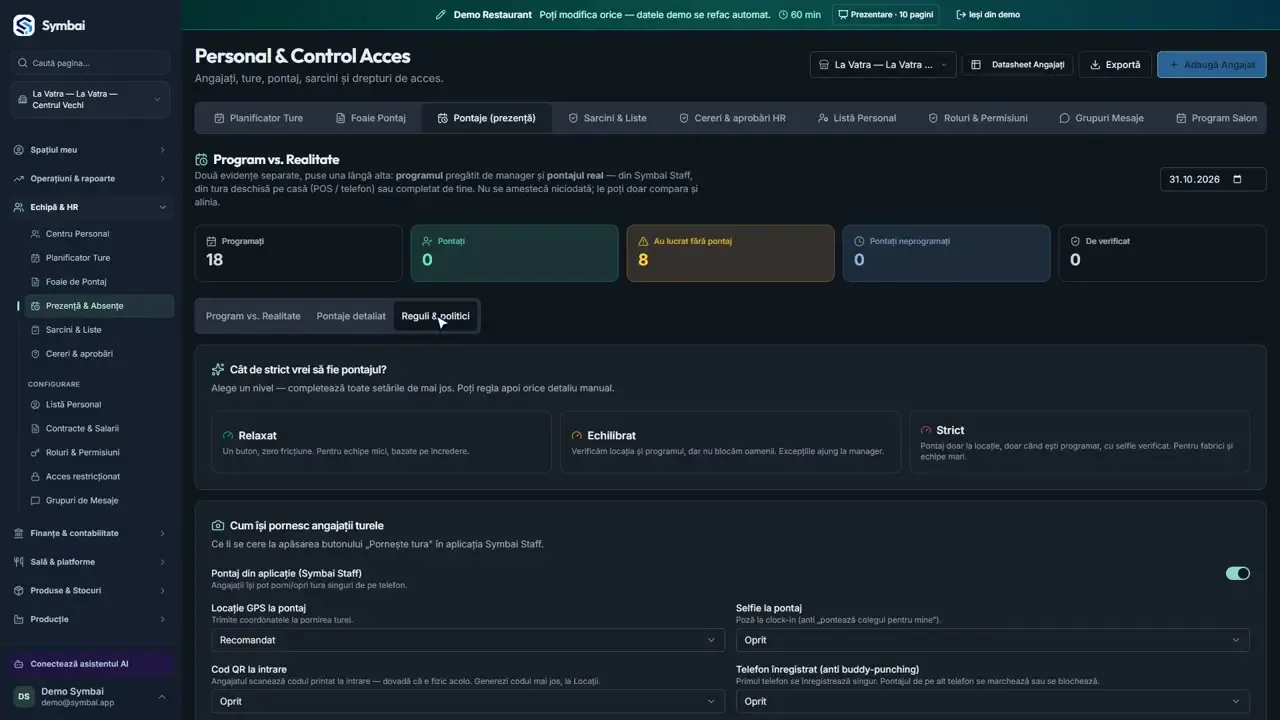The image size is (1280, 720).
Task: Open Telefon înregistrat dropdown
Action: (x=992, y=702)
